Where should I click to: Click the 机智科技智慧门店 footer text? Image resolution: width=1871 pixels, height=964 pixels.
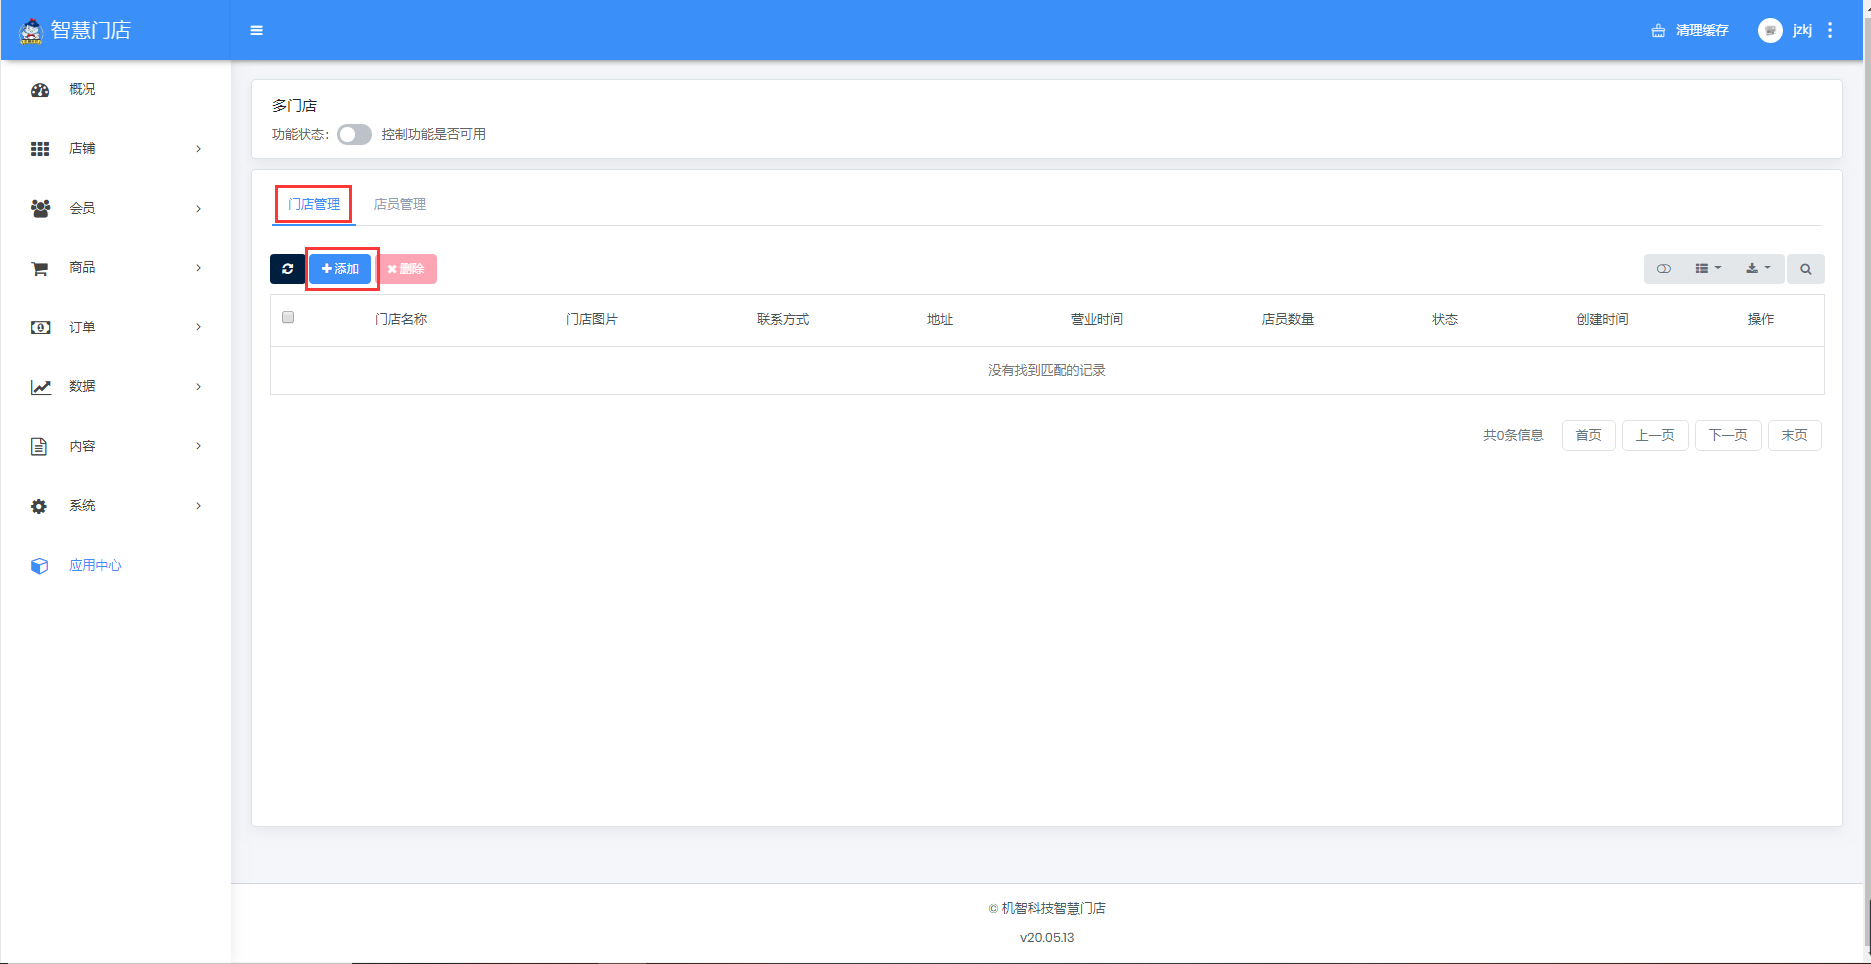point(1054,908)
